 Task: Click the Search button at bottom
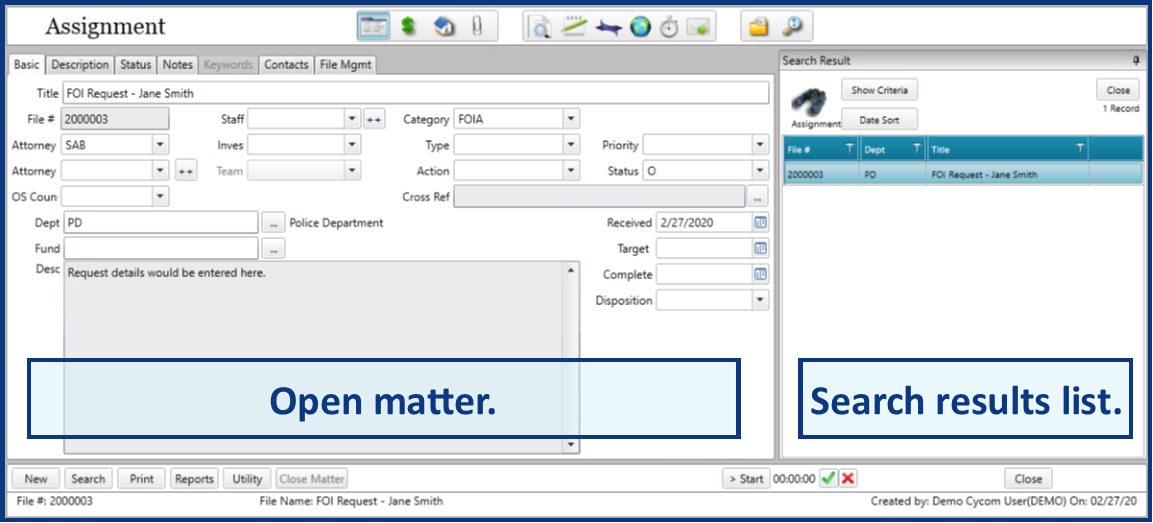tap(88, 479)
